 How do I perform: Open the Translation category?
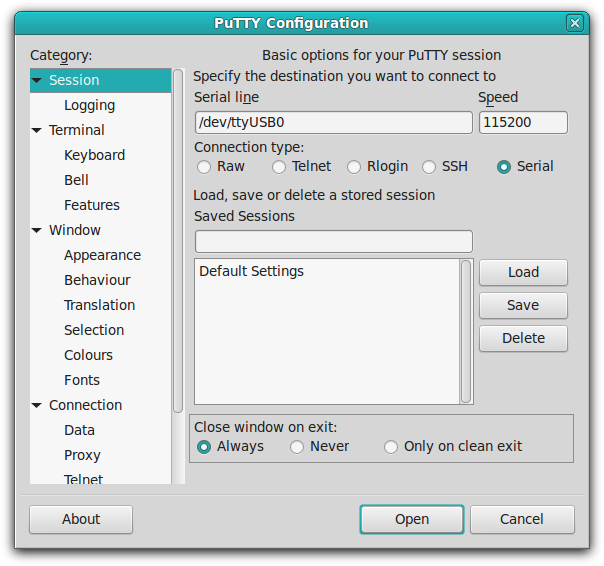point(101,305)
